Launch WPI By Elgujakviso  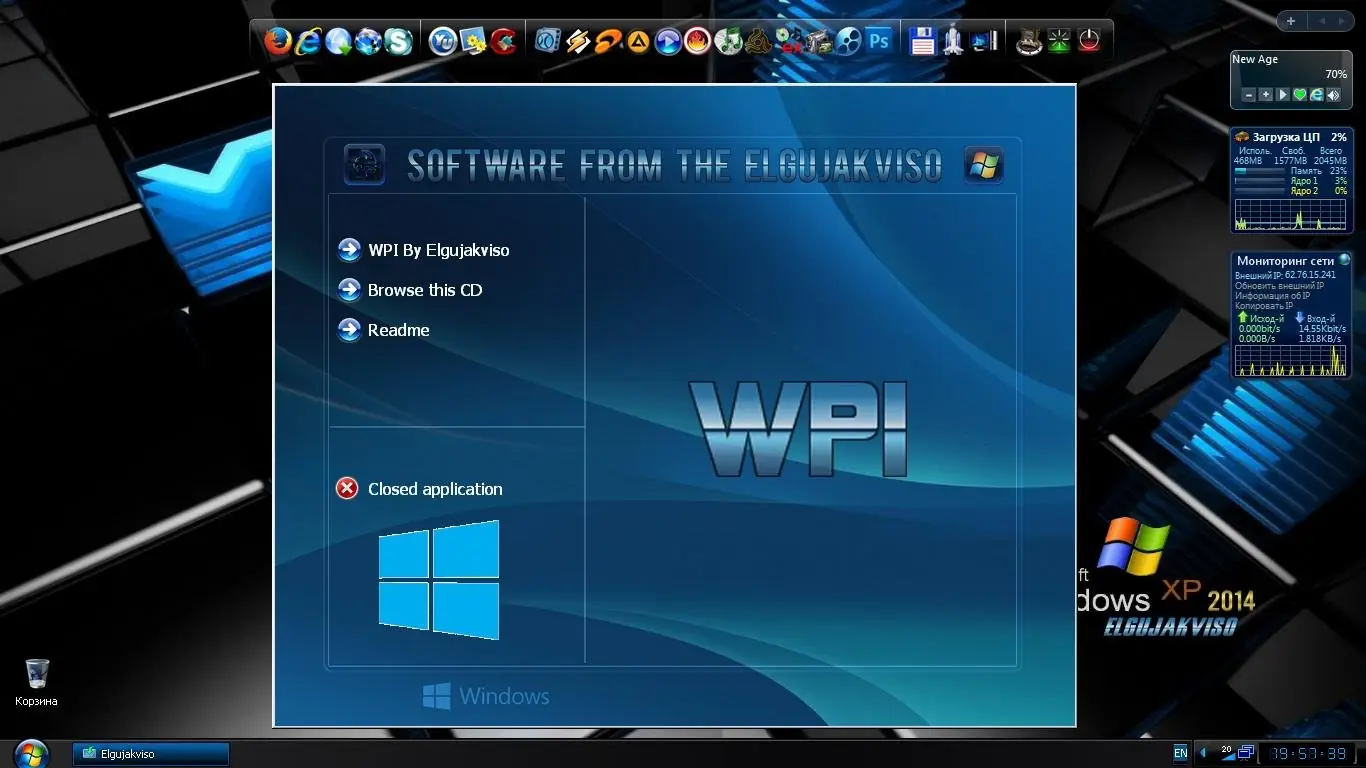424,250
